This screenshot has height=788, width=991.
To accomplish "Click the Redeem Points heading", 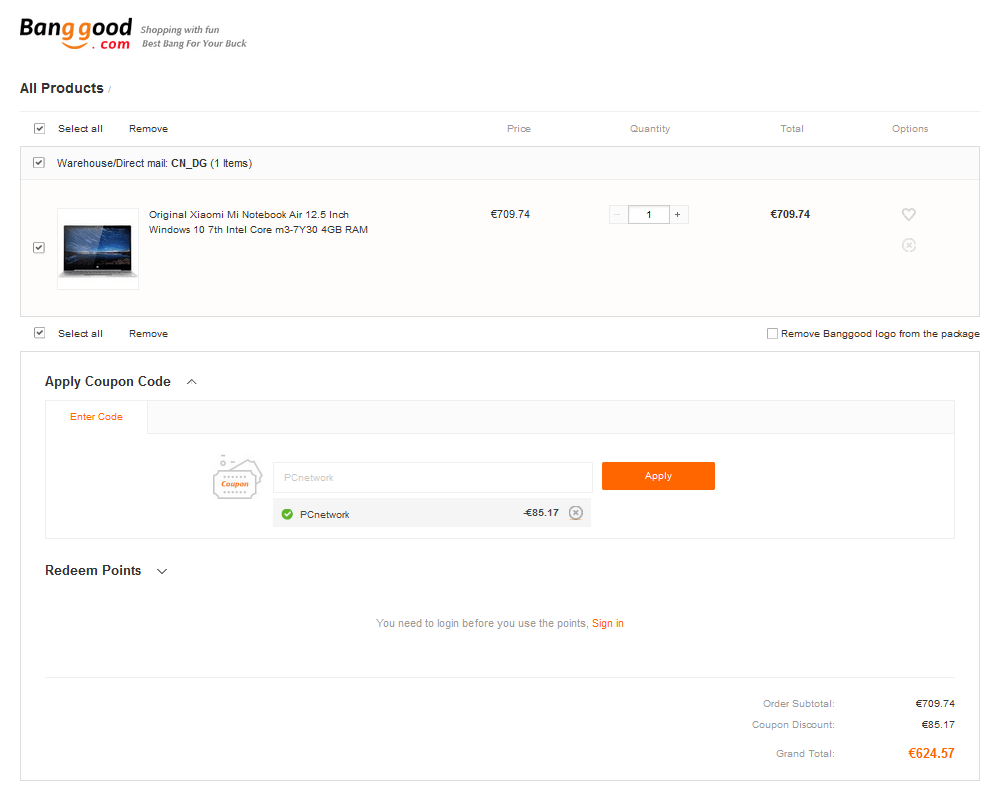I will click(93, 571).
